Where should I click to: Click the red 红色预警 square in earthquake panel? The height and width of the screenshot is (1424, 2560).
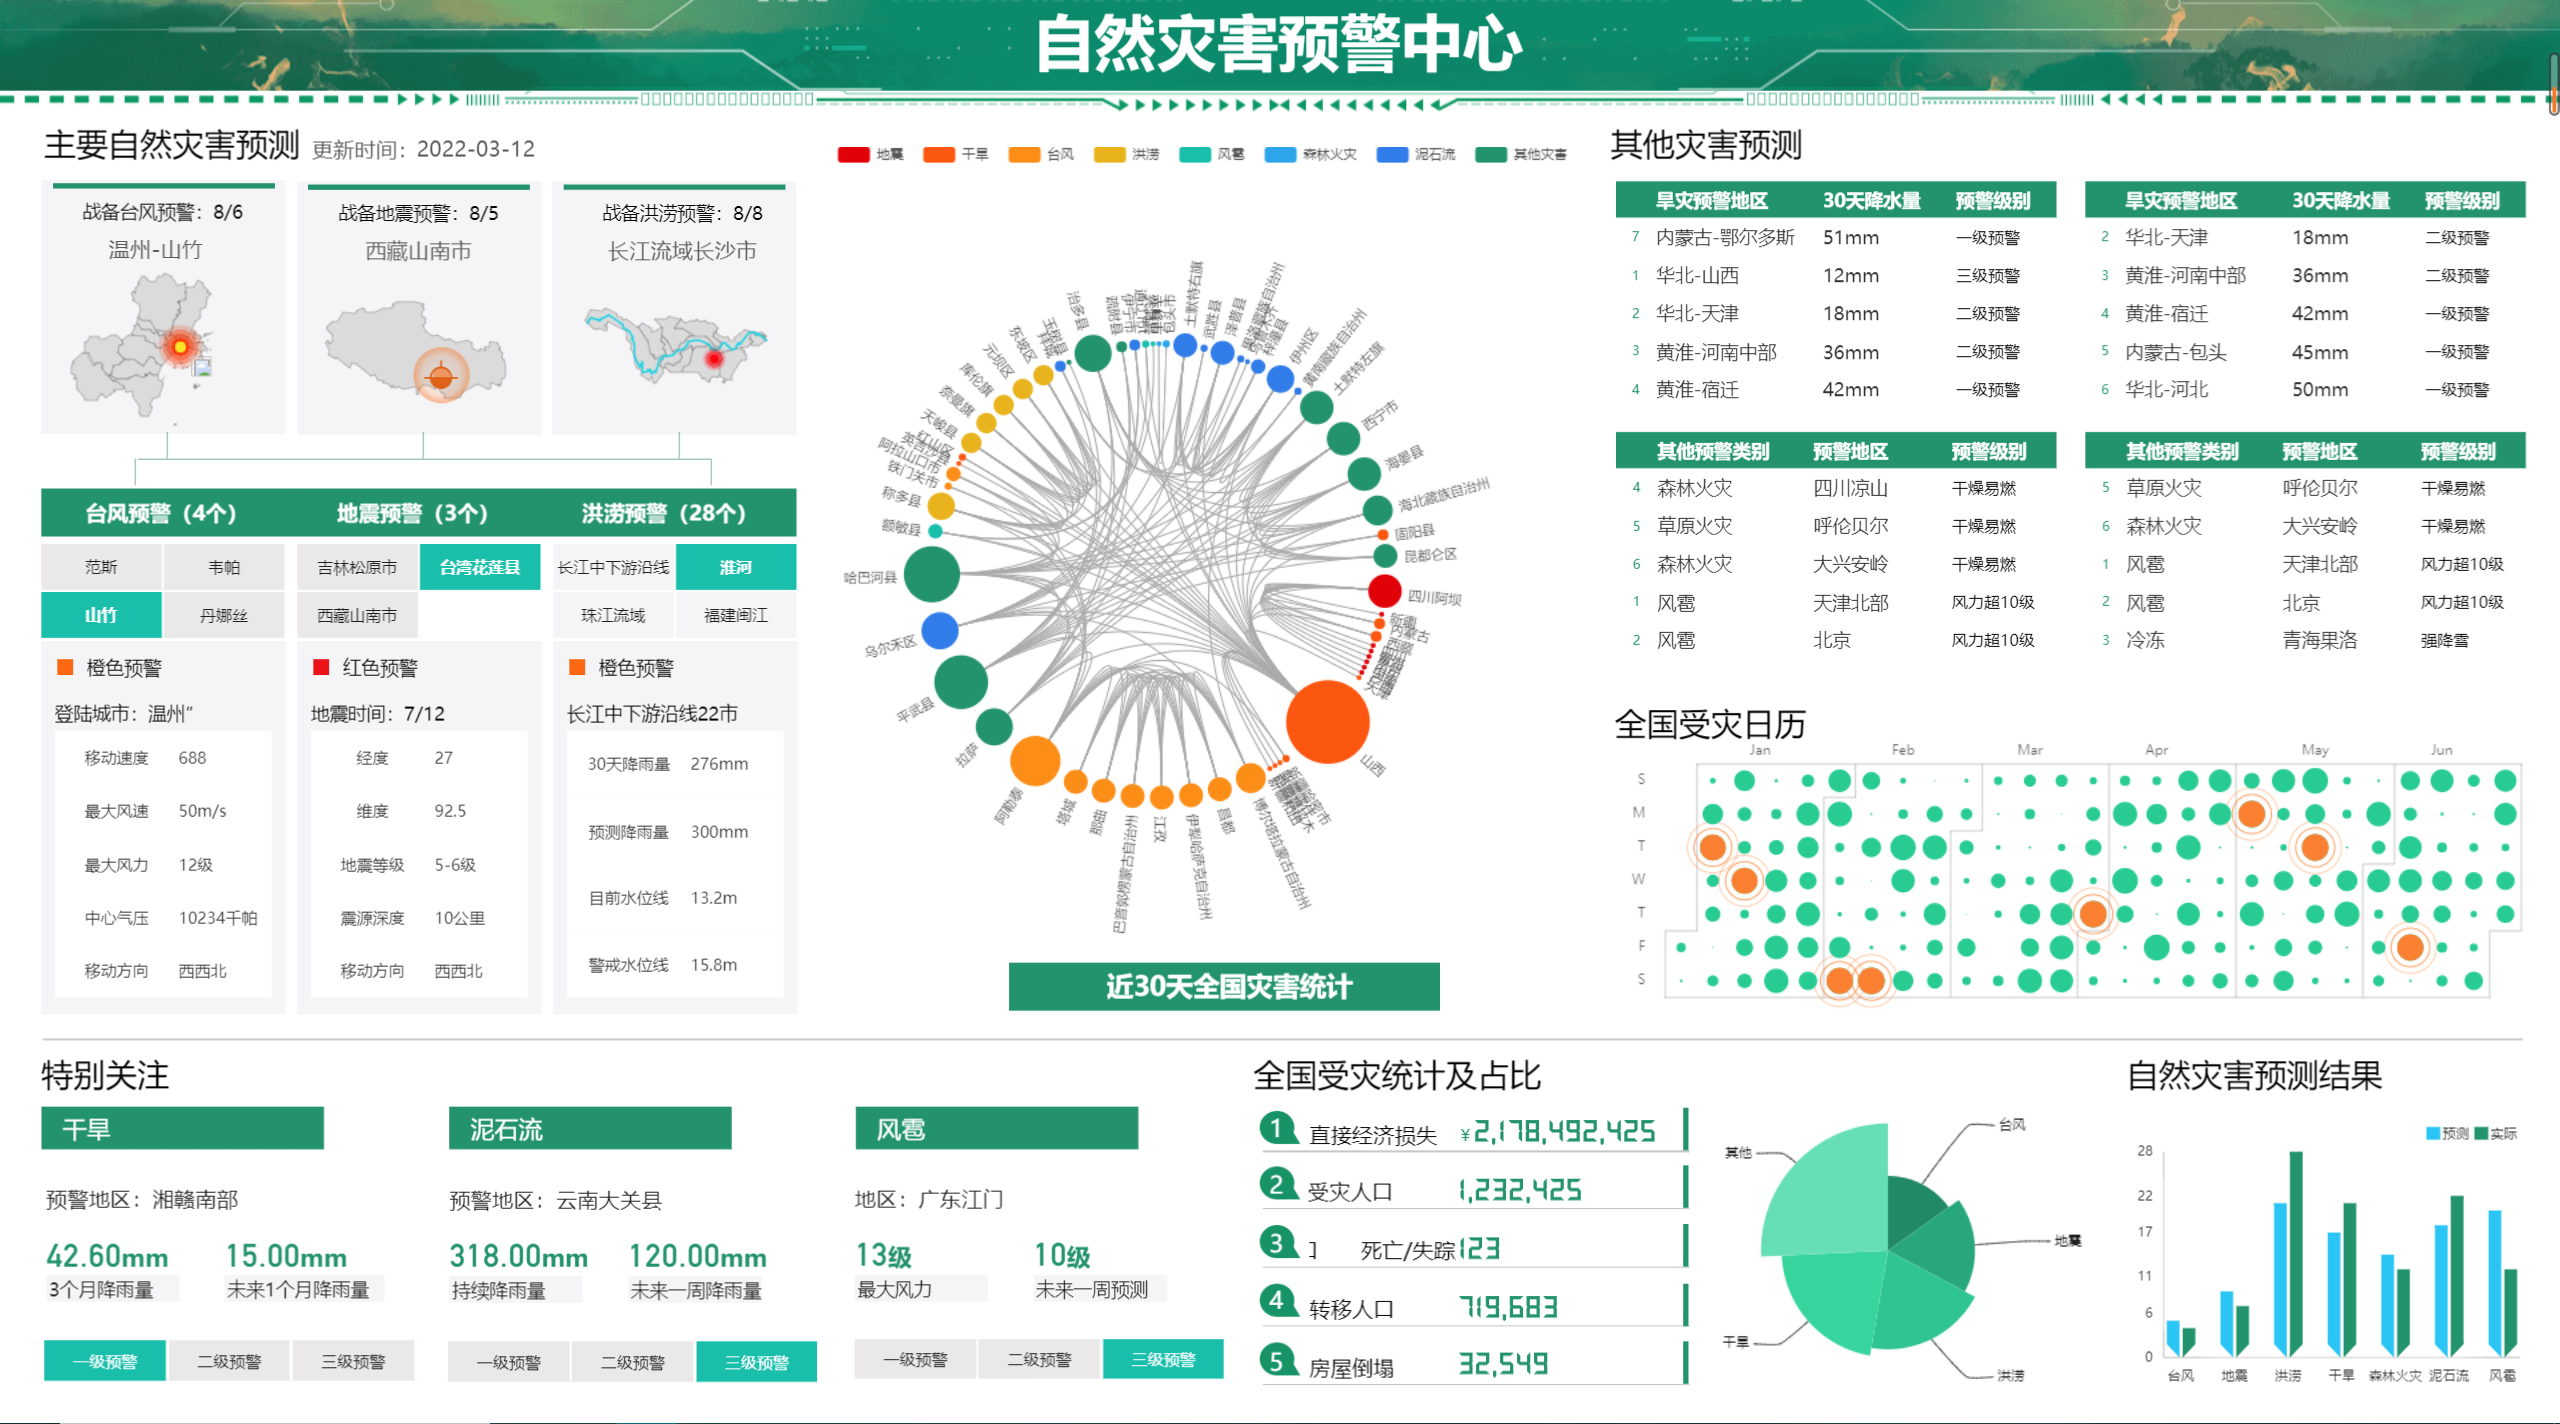322,667
